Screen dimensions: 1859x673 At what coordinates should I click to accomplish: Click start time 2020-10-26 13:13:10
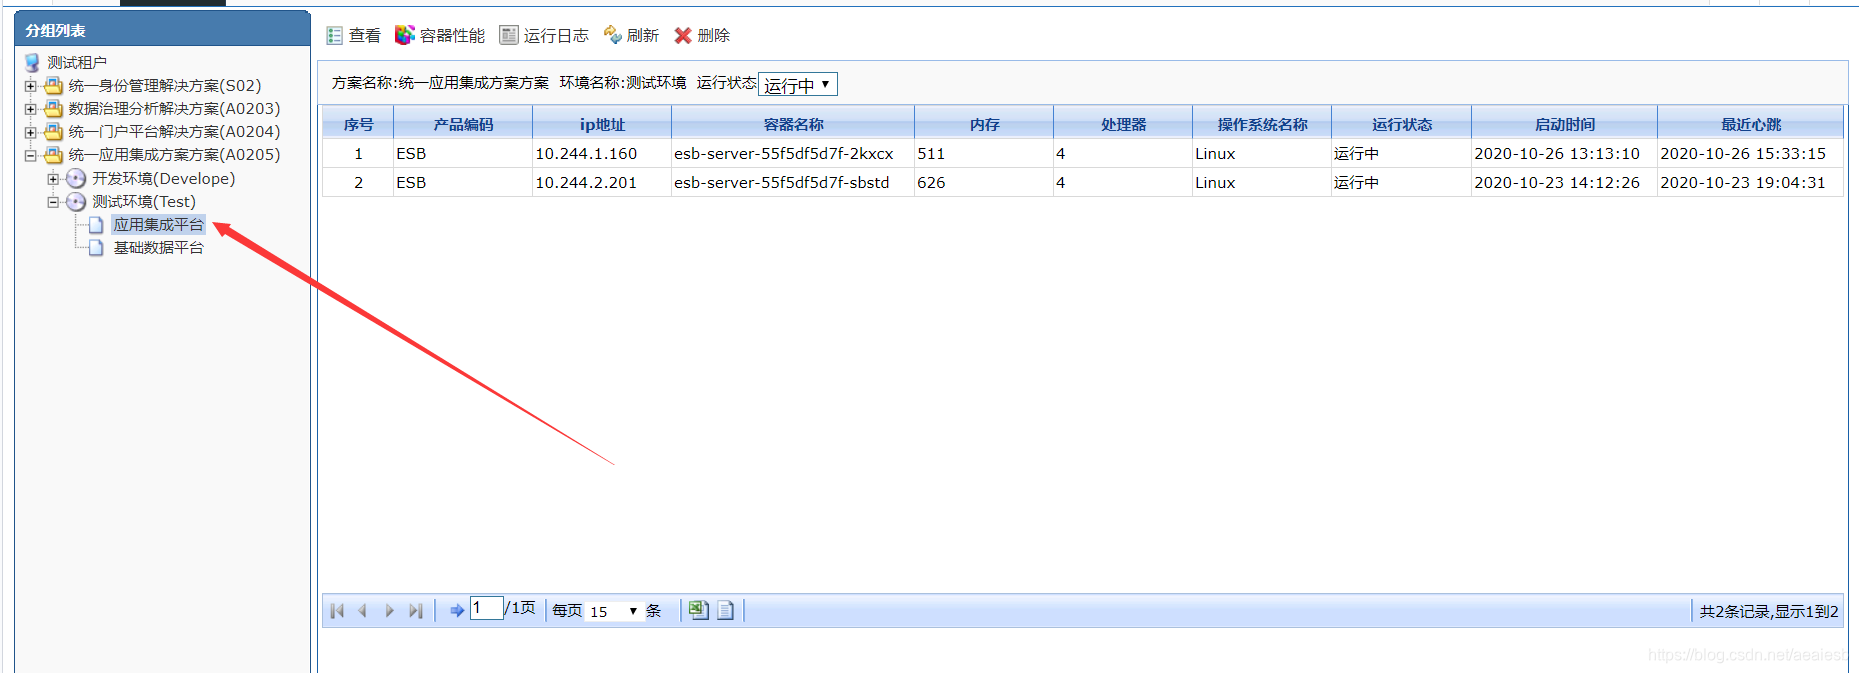[1557, 153]
